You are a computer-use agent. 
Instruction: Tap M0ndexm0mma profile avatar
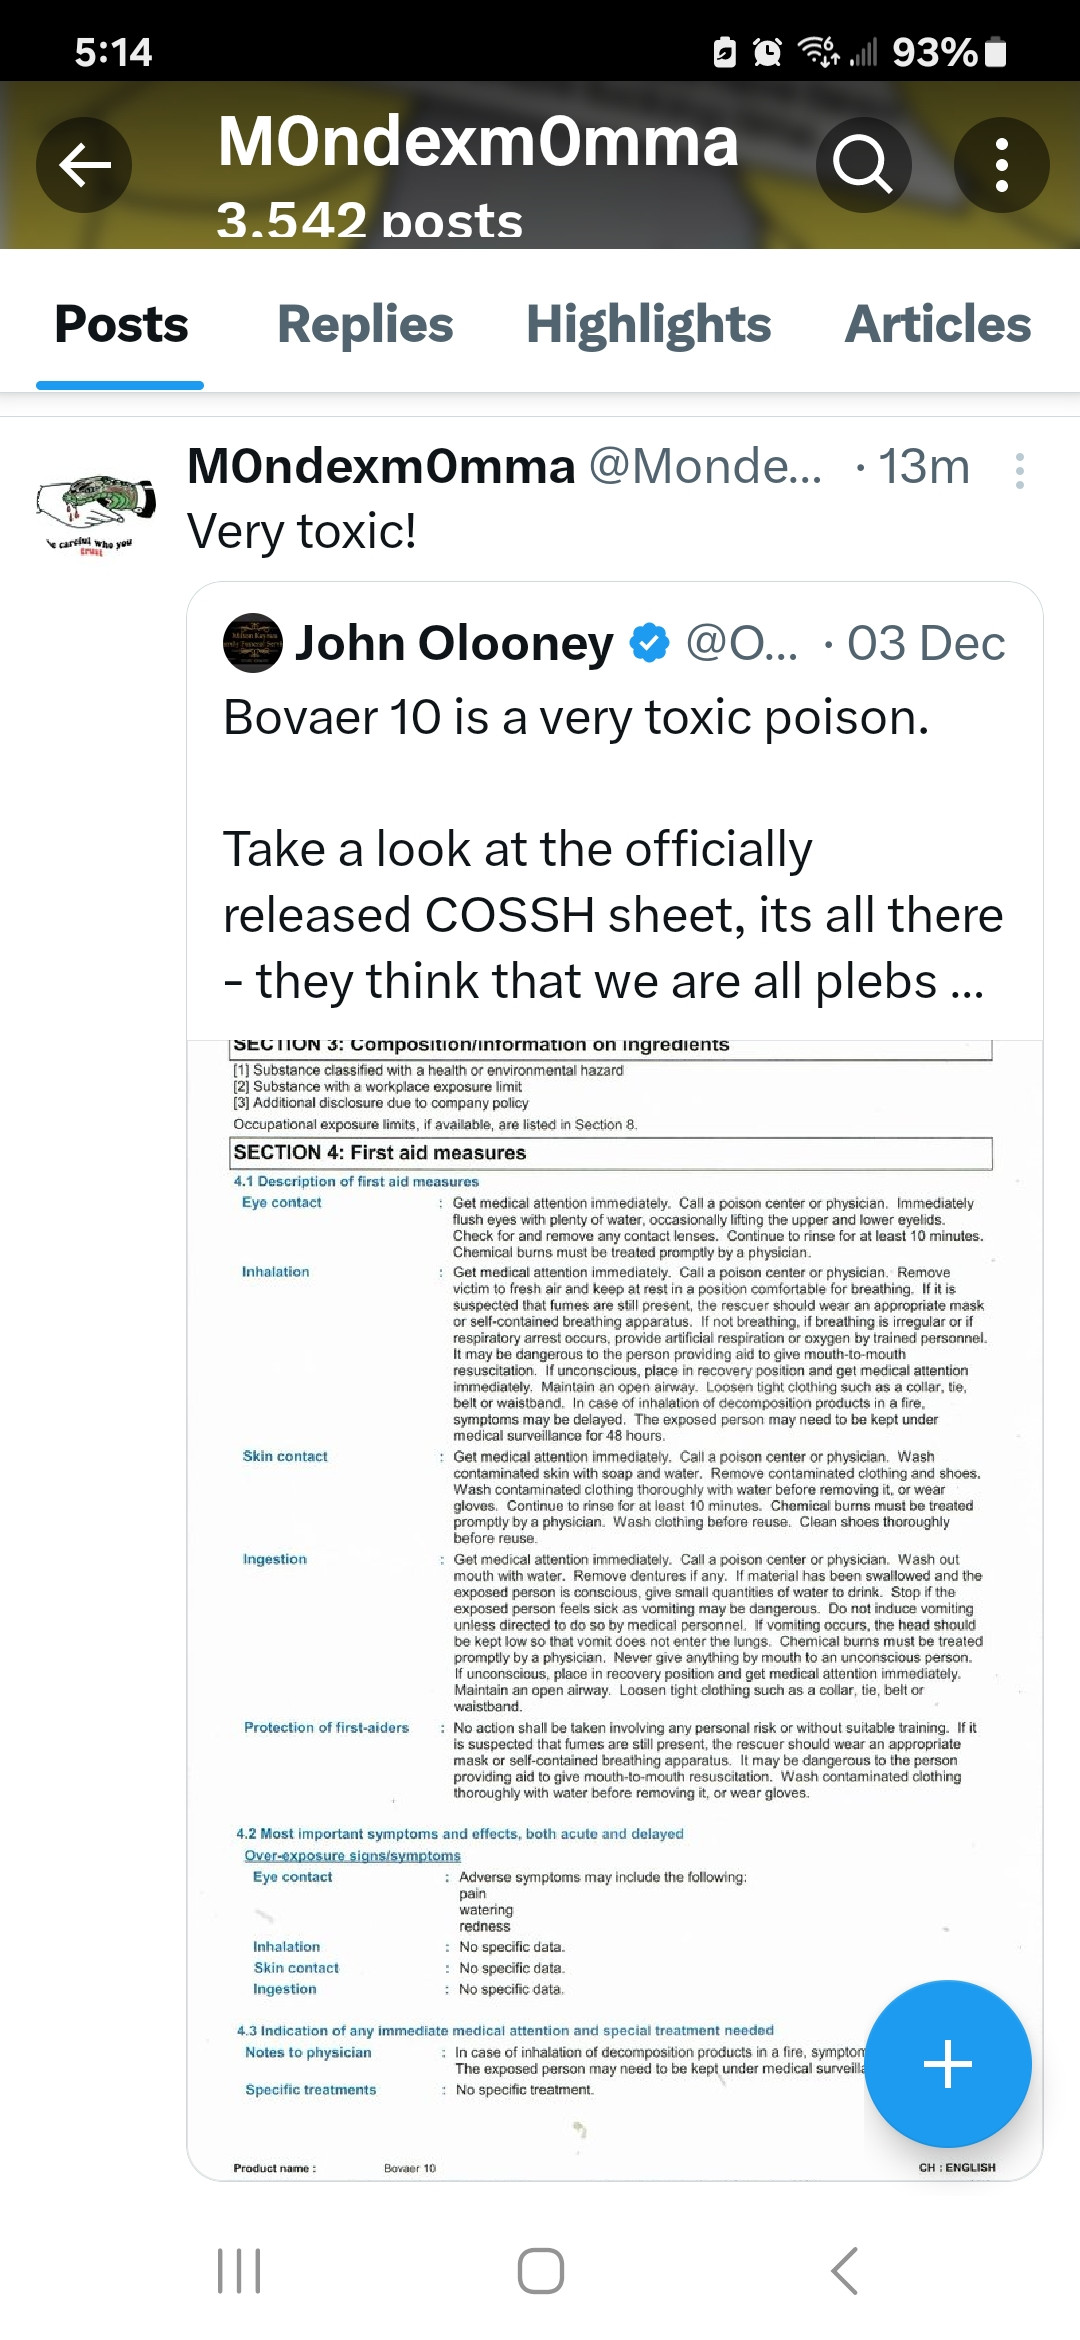coord(96,510)
